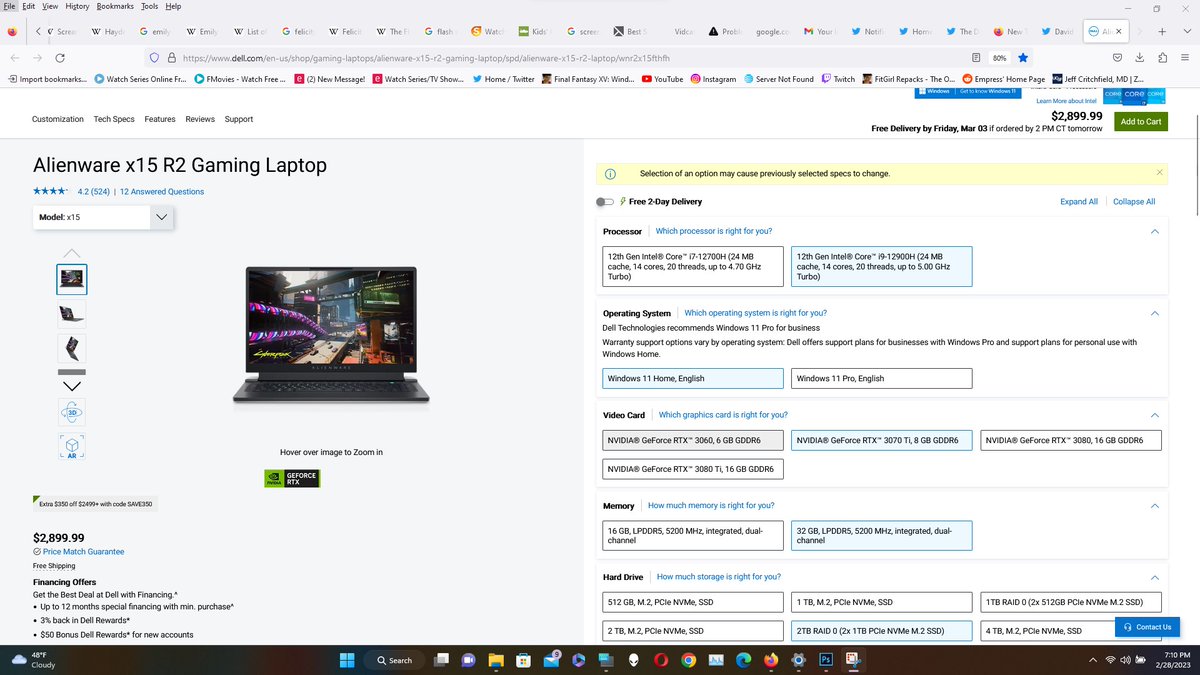Select GeForce RTX 3070 Ti 8 GB card
The image size is (1200, 675).
(881, 440)
